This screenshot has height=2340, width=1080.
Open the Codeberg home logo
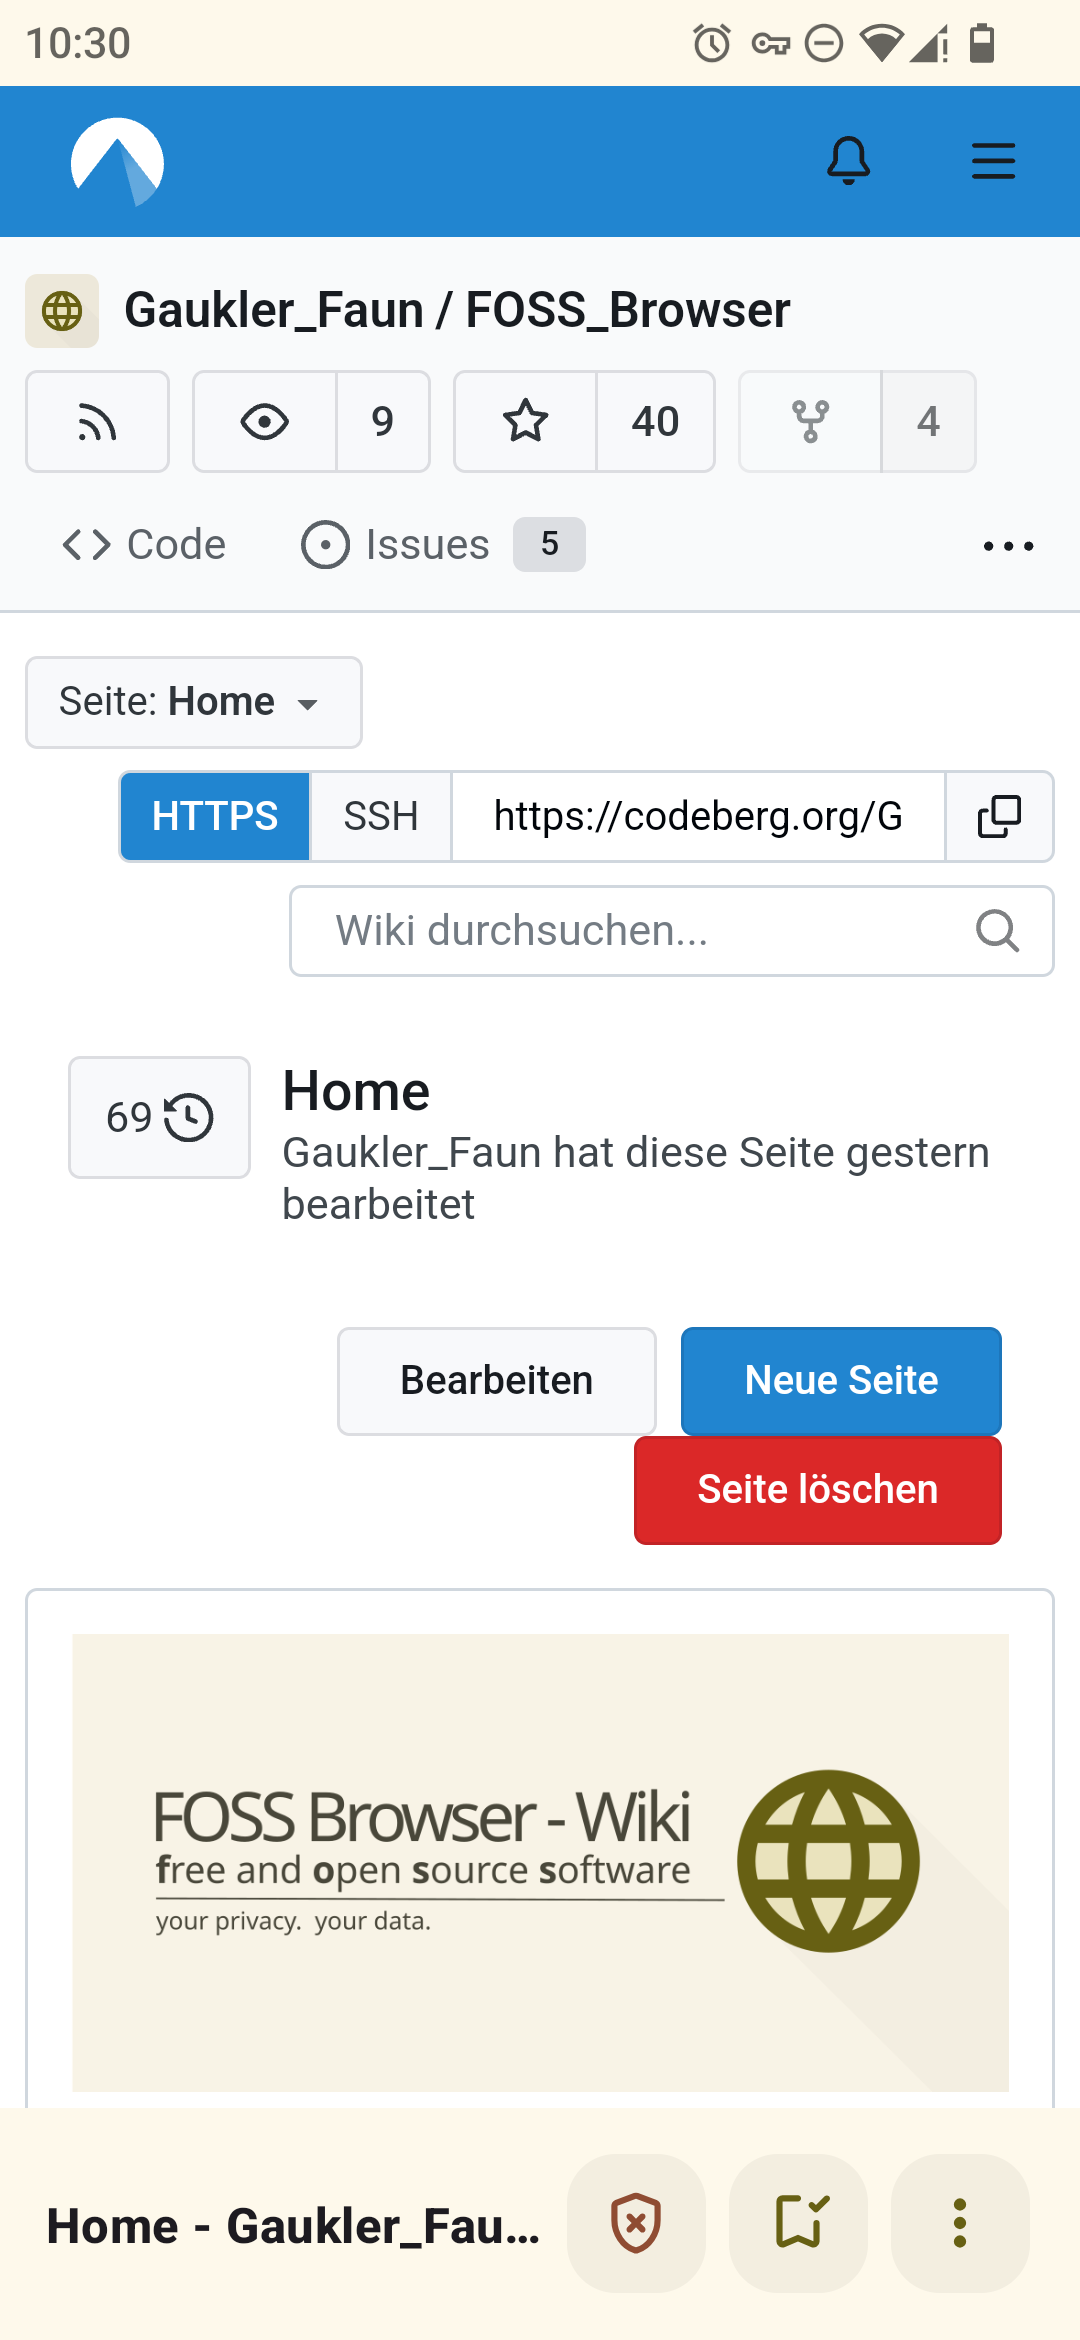[x=117, y=162]
